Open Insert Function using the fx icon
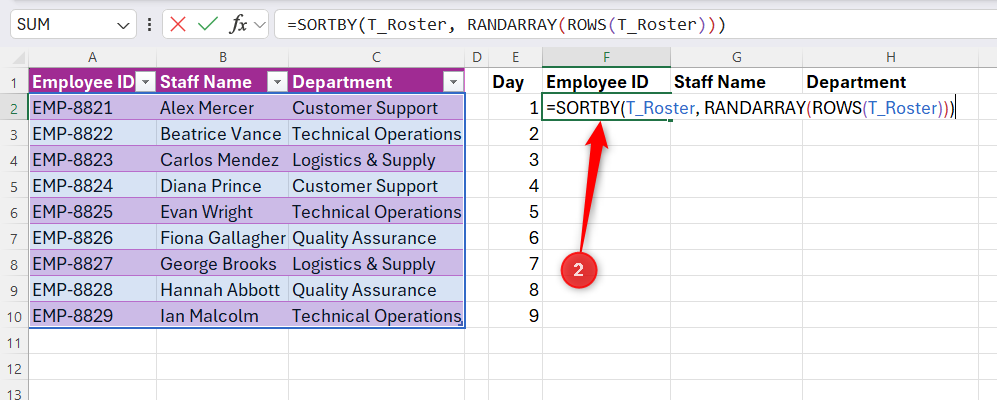This screenshot has height=400, width=997. (x=238, y=25)
